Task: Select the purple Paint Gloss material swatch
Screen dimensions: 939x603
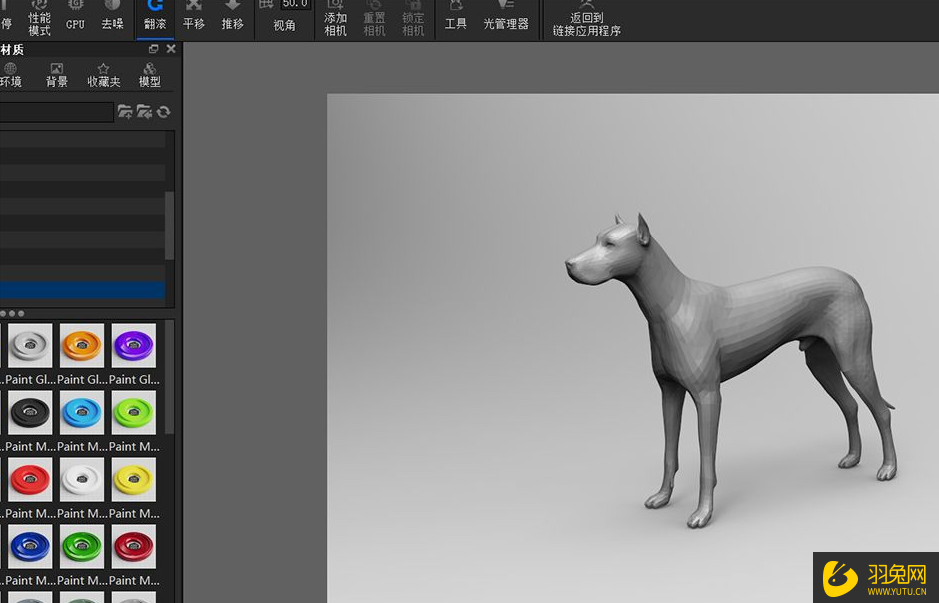Action: (x=134, y=346)
